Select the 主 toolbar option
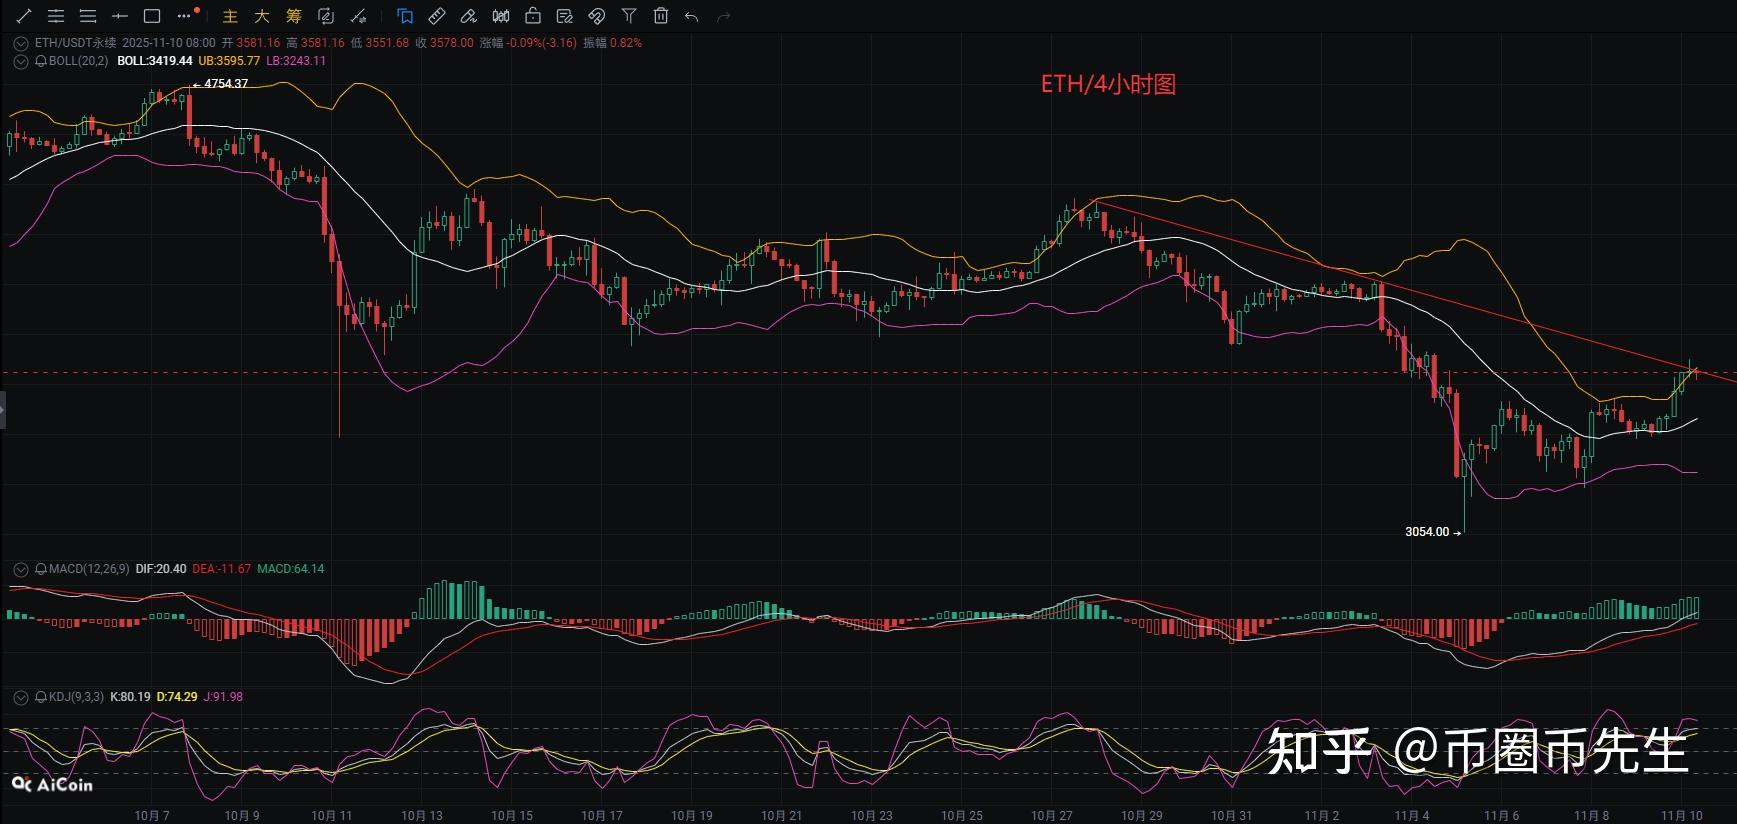Screen dimensions: 1737x824 pos(230,16)
